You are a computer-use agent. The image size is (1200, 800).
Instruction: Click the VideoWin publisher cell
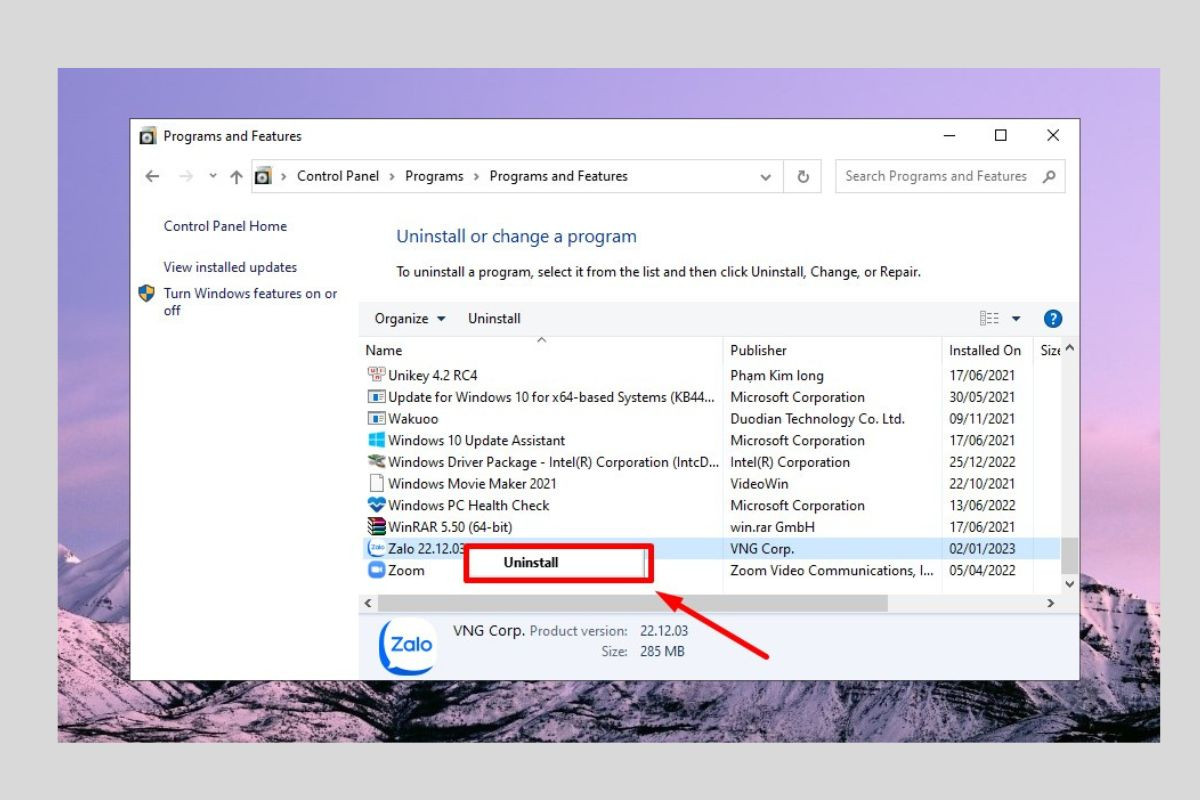pyautogui.click(x=760, y=484)
